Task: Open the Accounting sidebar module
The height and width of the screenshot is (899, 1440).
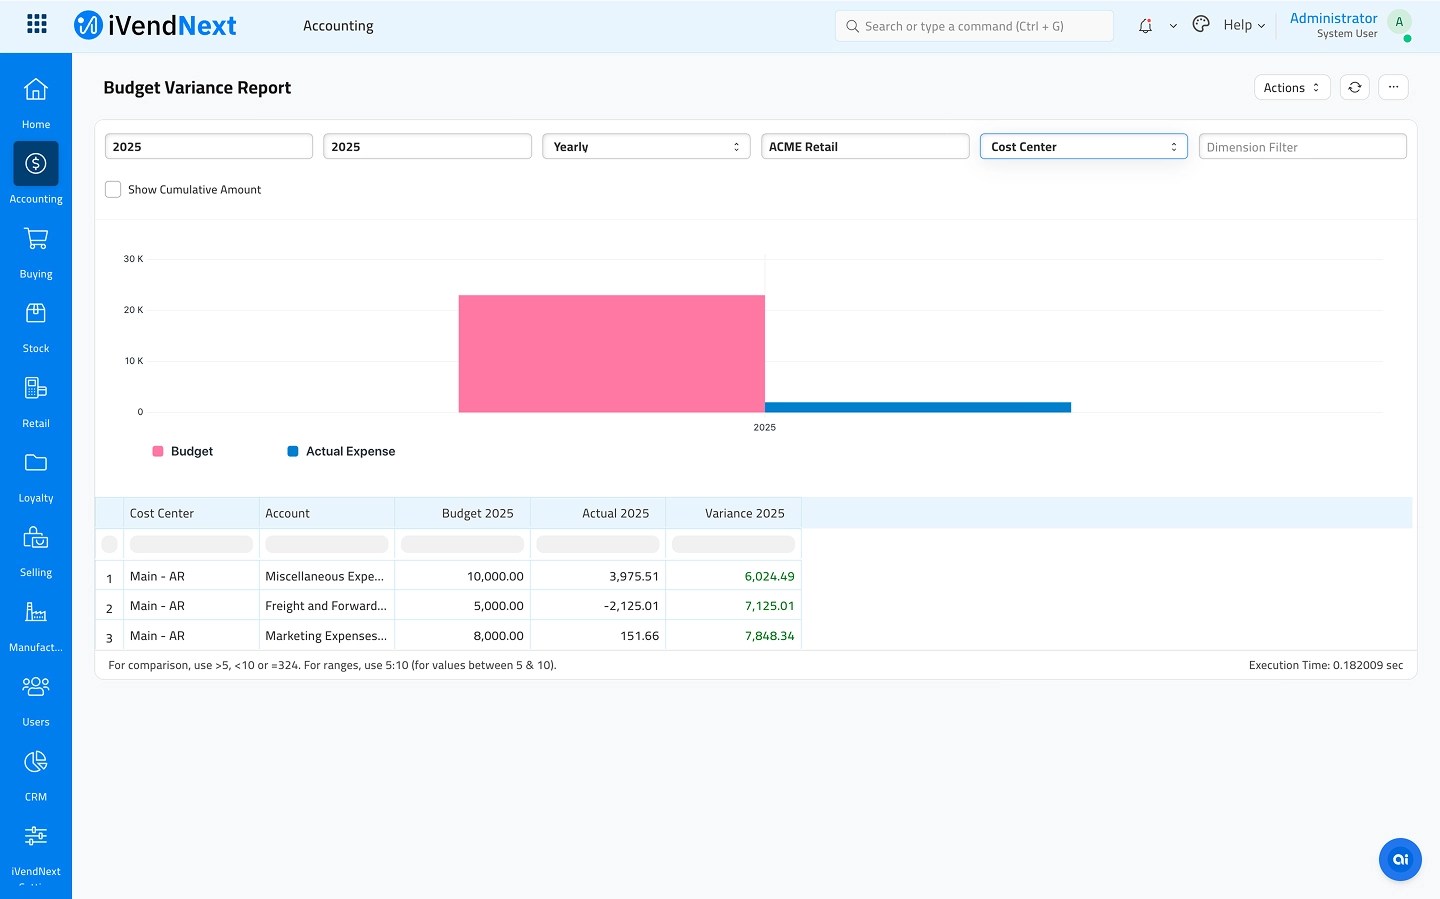Action: click(x=36, y=164)
